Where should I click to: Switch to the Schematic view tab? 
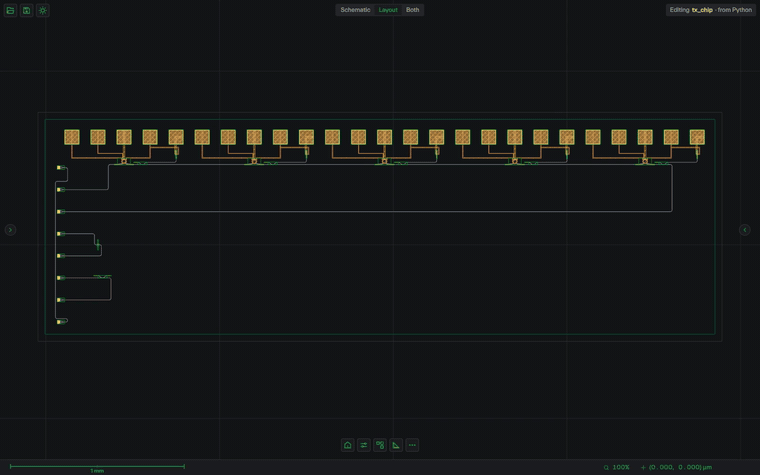point(355,10)
